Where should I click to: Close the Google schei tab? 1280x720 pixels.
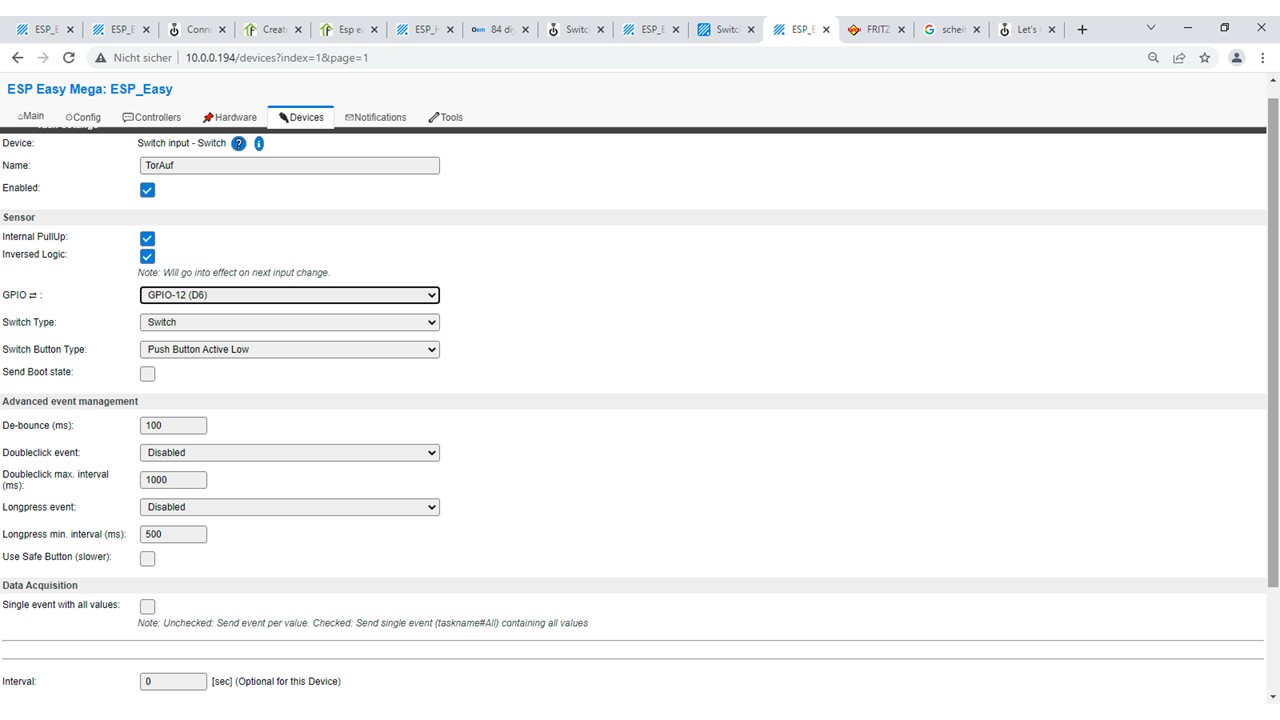(x=977, y=30)
